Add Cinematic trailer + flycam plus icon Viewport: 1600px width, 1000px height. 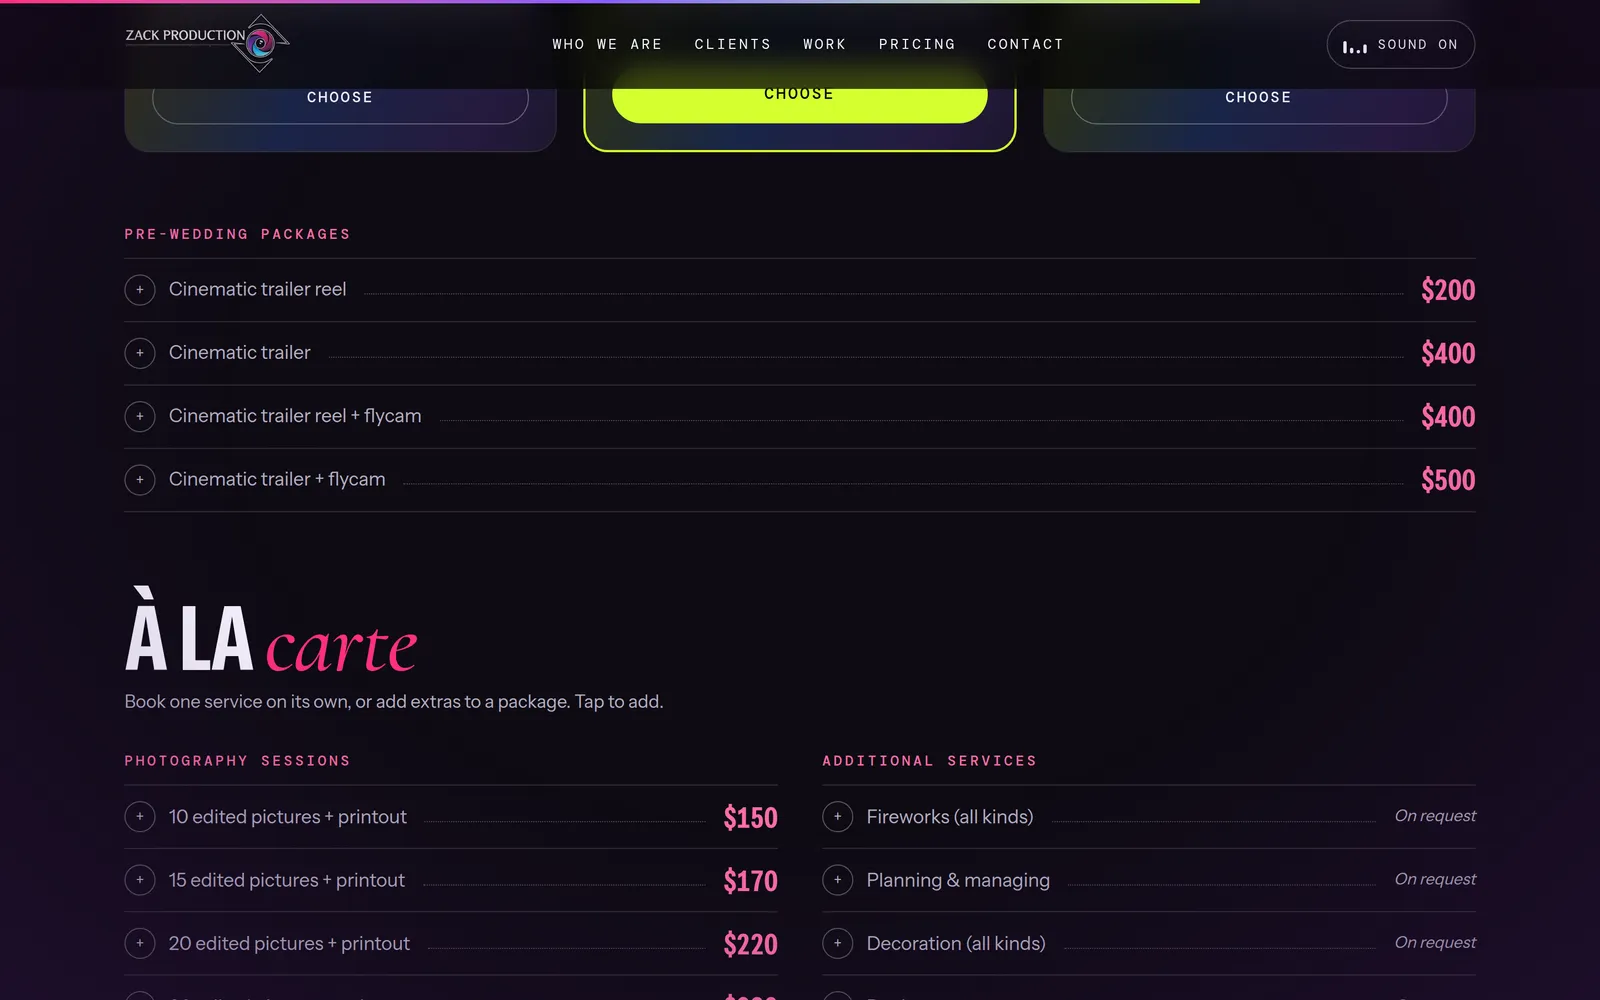click(x=140, y=480)
